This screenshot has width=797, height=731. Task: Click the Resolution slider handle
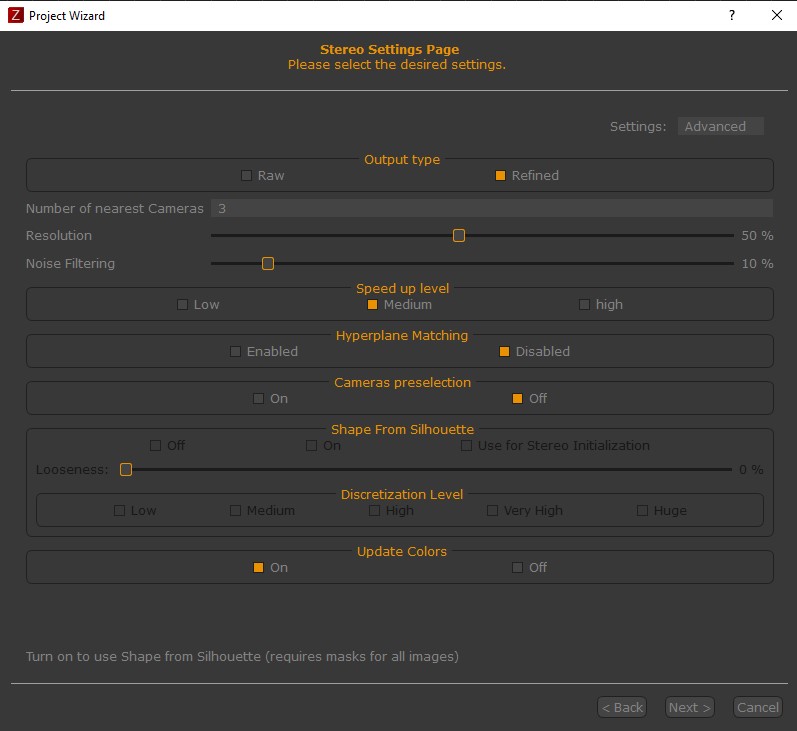click(459, 236)
